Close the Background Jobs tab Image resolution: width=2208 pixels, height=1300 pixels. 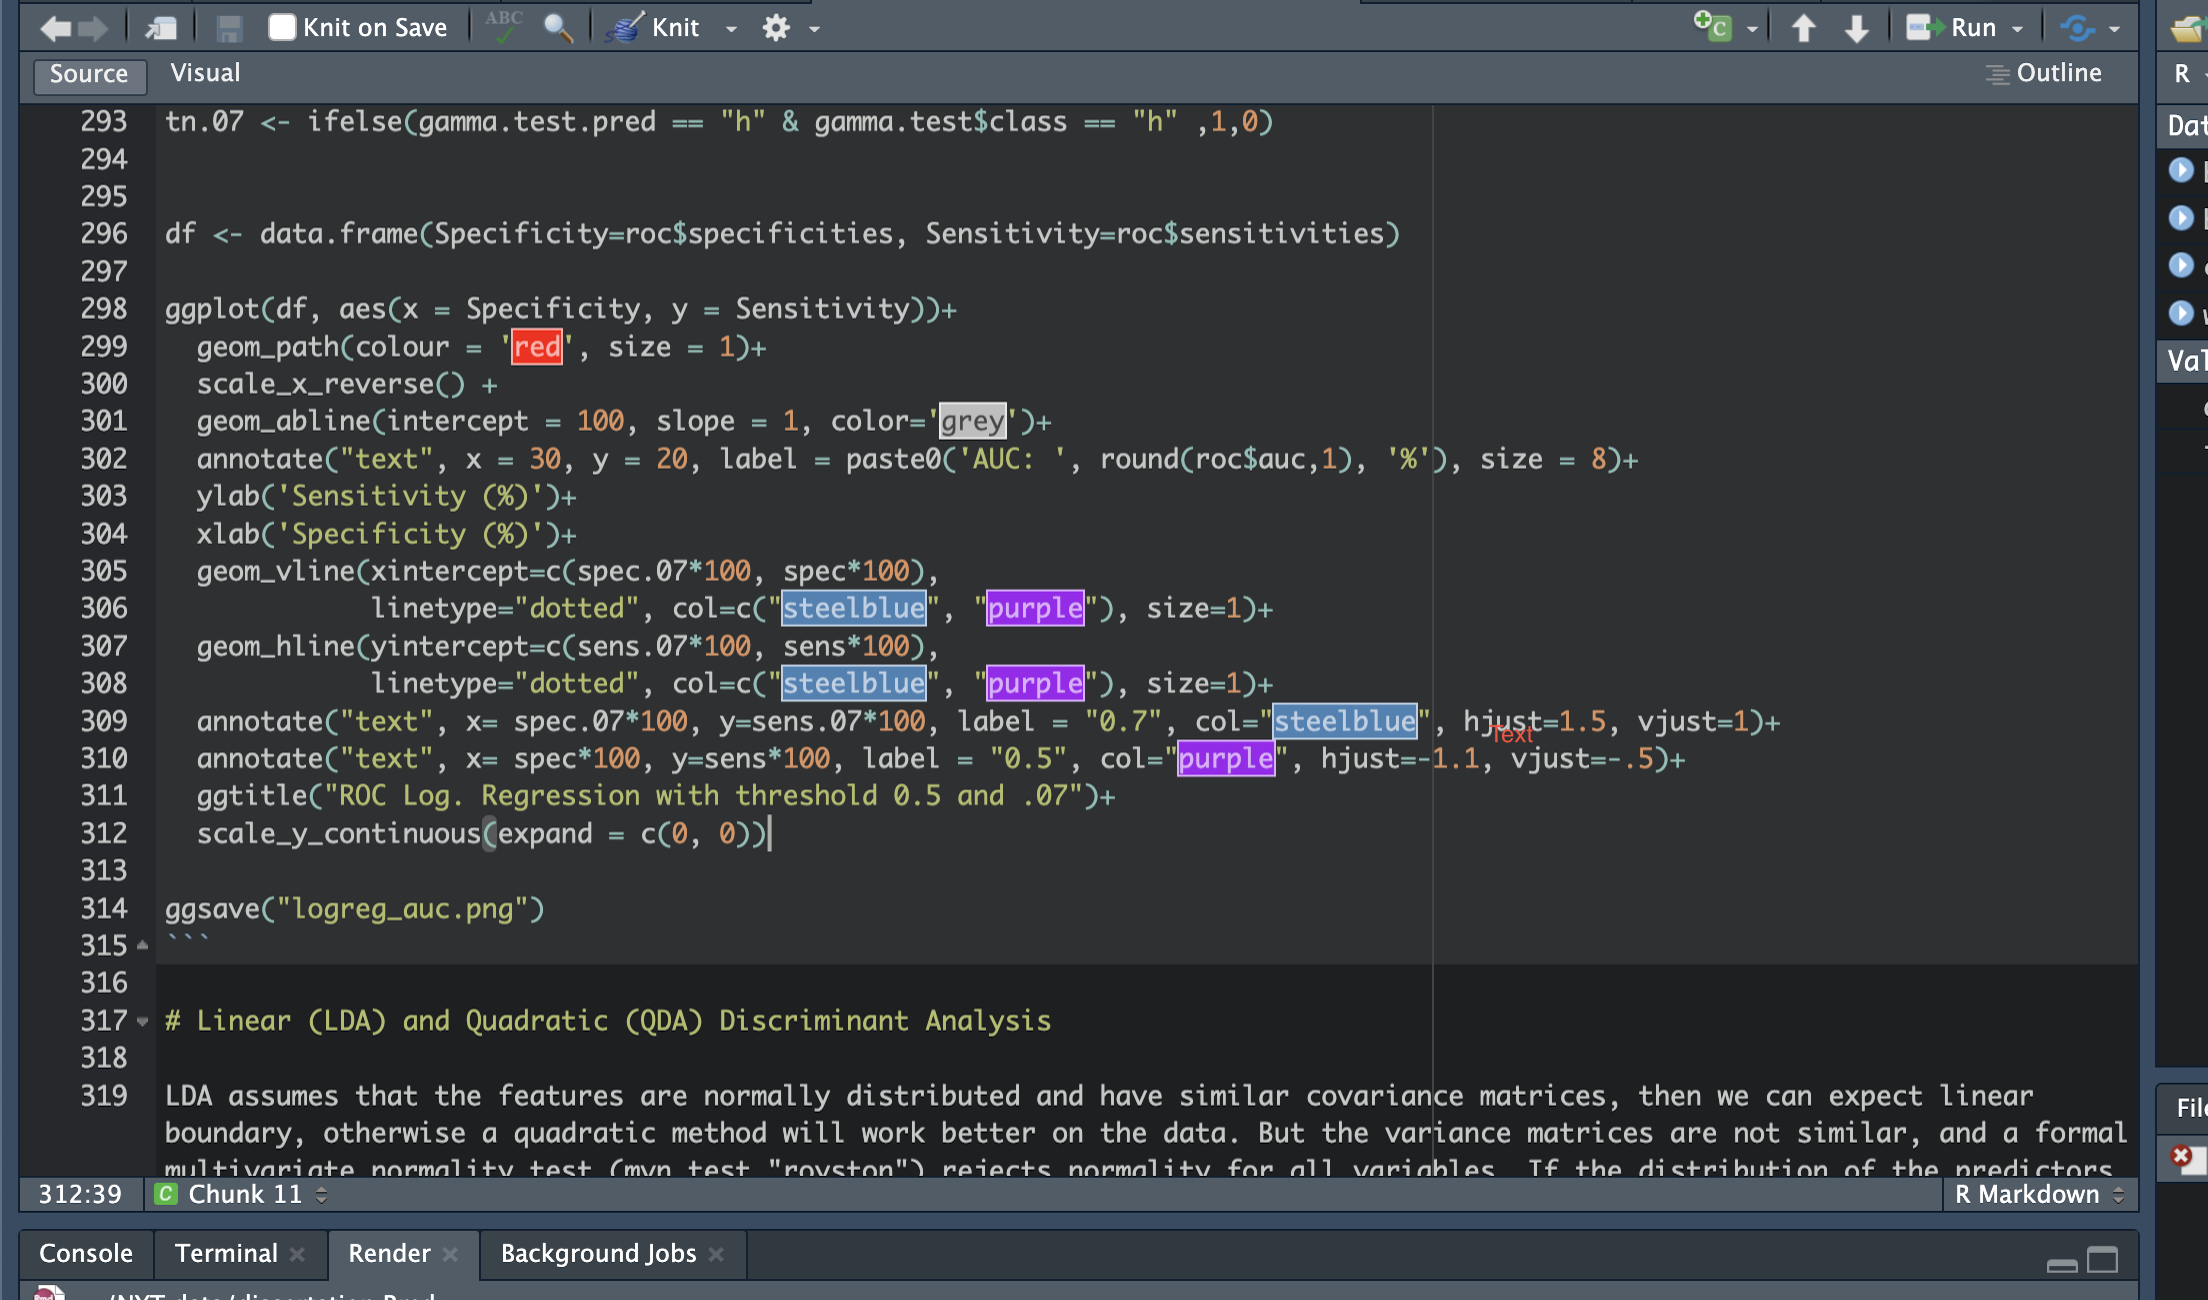[x=716, y=1254]
